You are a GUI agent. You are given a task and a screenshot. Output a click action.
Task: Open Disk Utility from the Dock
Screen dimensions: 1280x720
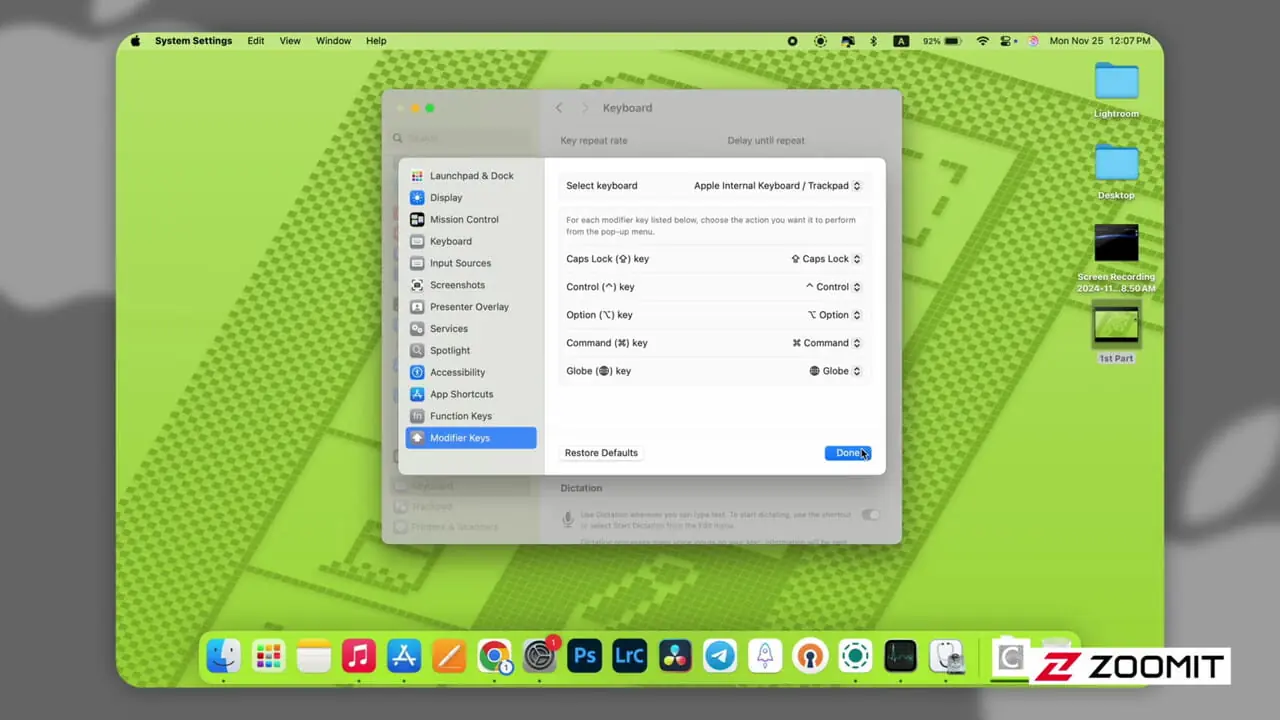(x=946, y=656)
